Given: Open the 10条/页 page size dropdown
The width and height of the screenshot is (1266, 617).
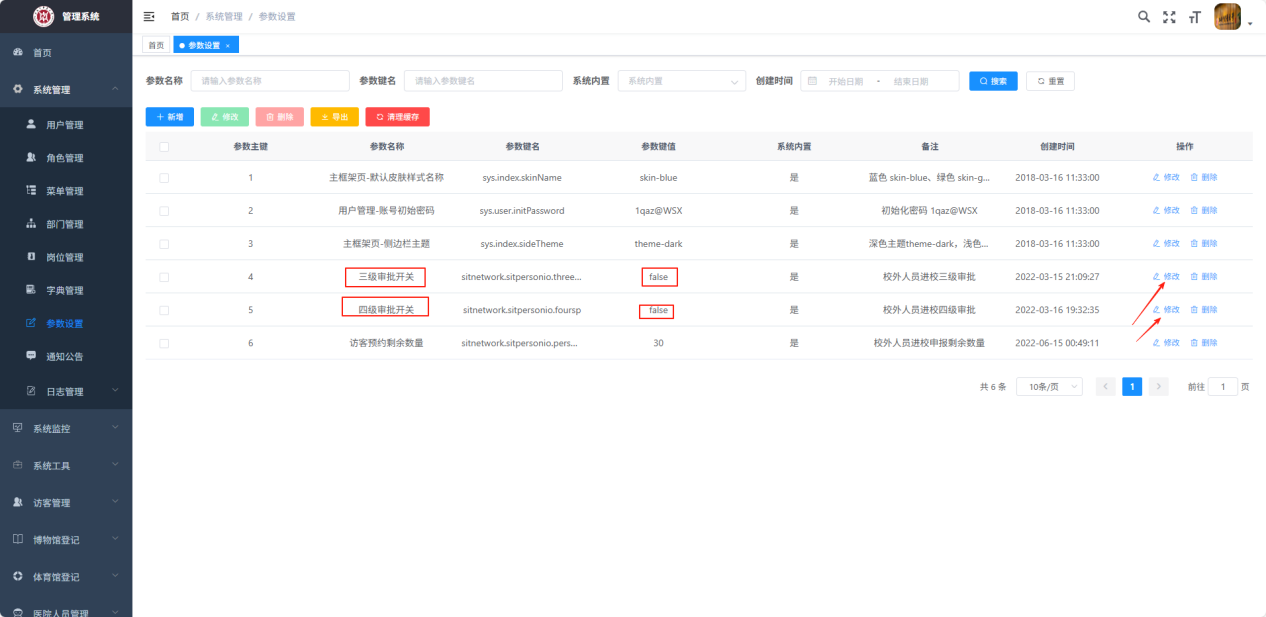Looking at the screenshot, I should pyautogui.click(x=1049, y=387).
